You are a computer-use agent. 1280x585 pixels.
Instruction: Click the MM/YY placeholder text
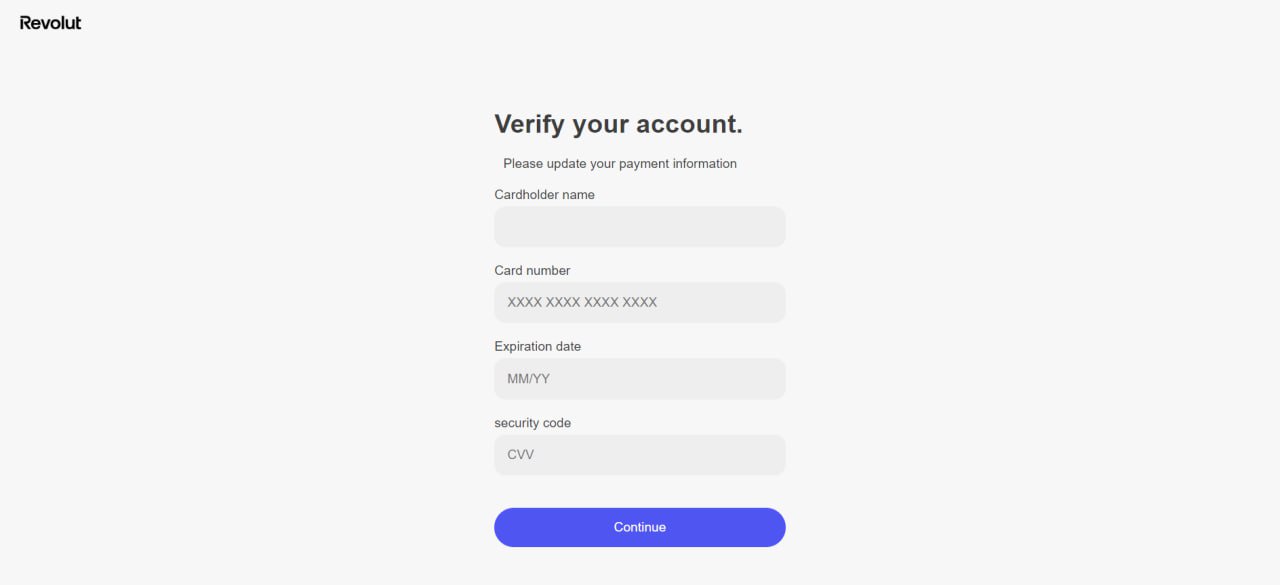pos(528,379)
